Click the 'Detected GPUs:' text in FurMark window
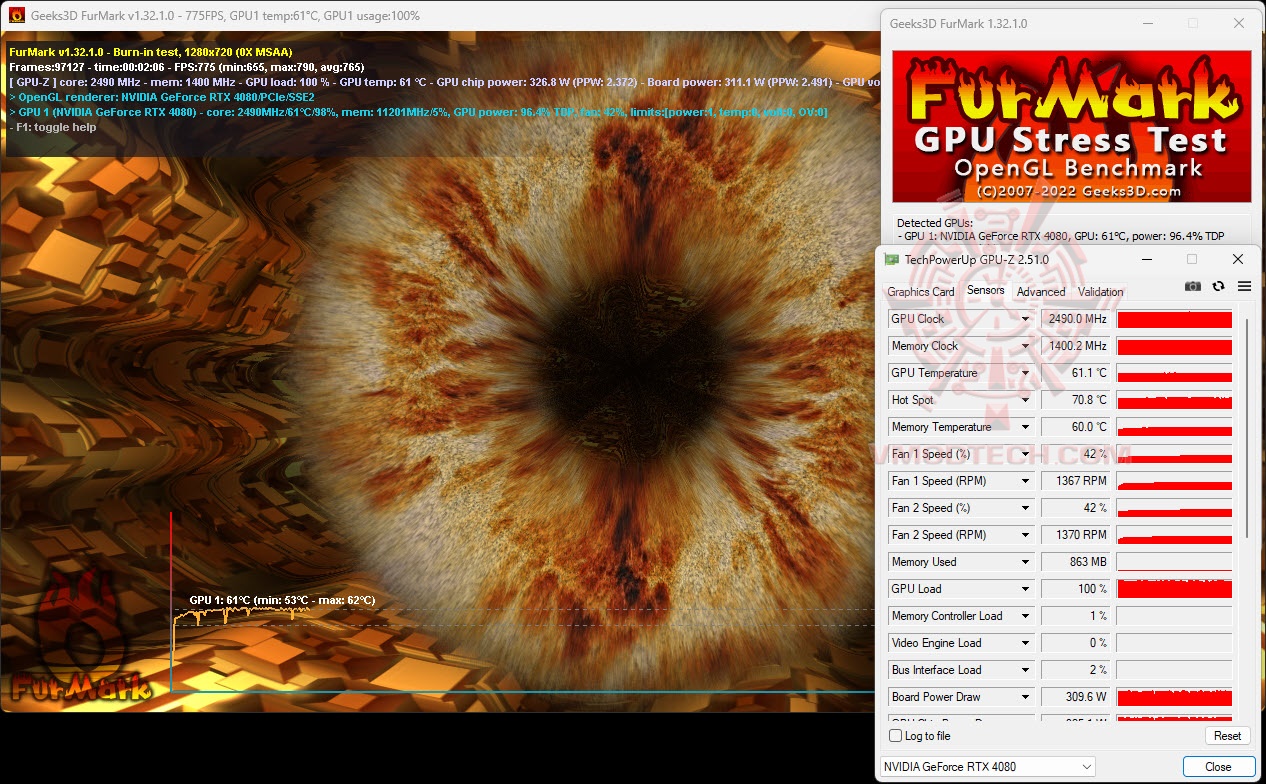This screenshot has height=784, width=1266. pos(934,223)
